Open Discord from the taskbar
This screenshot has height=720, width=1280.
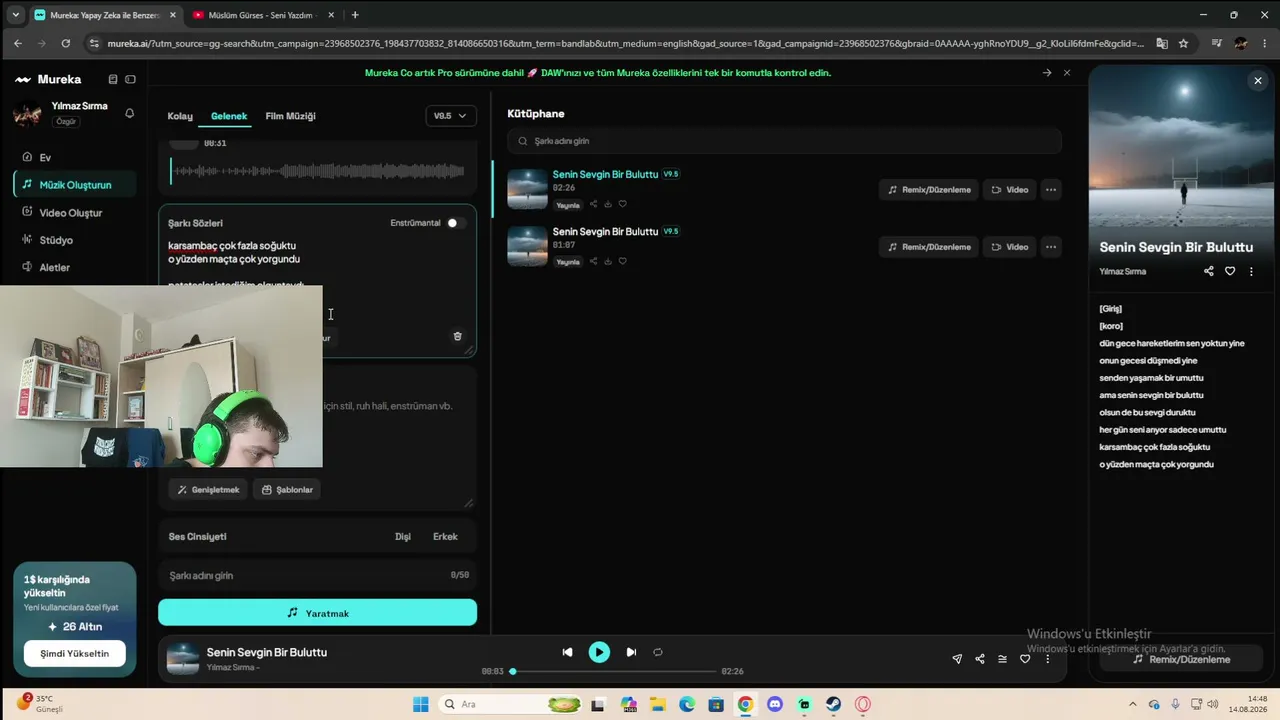[774, 704]
